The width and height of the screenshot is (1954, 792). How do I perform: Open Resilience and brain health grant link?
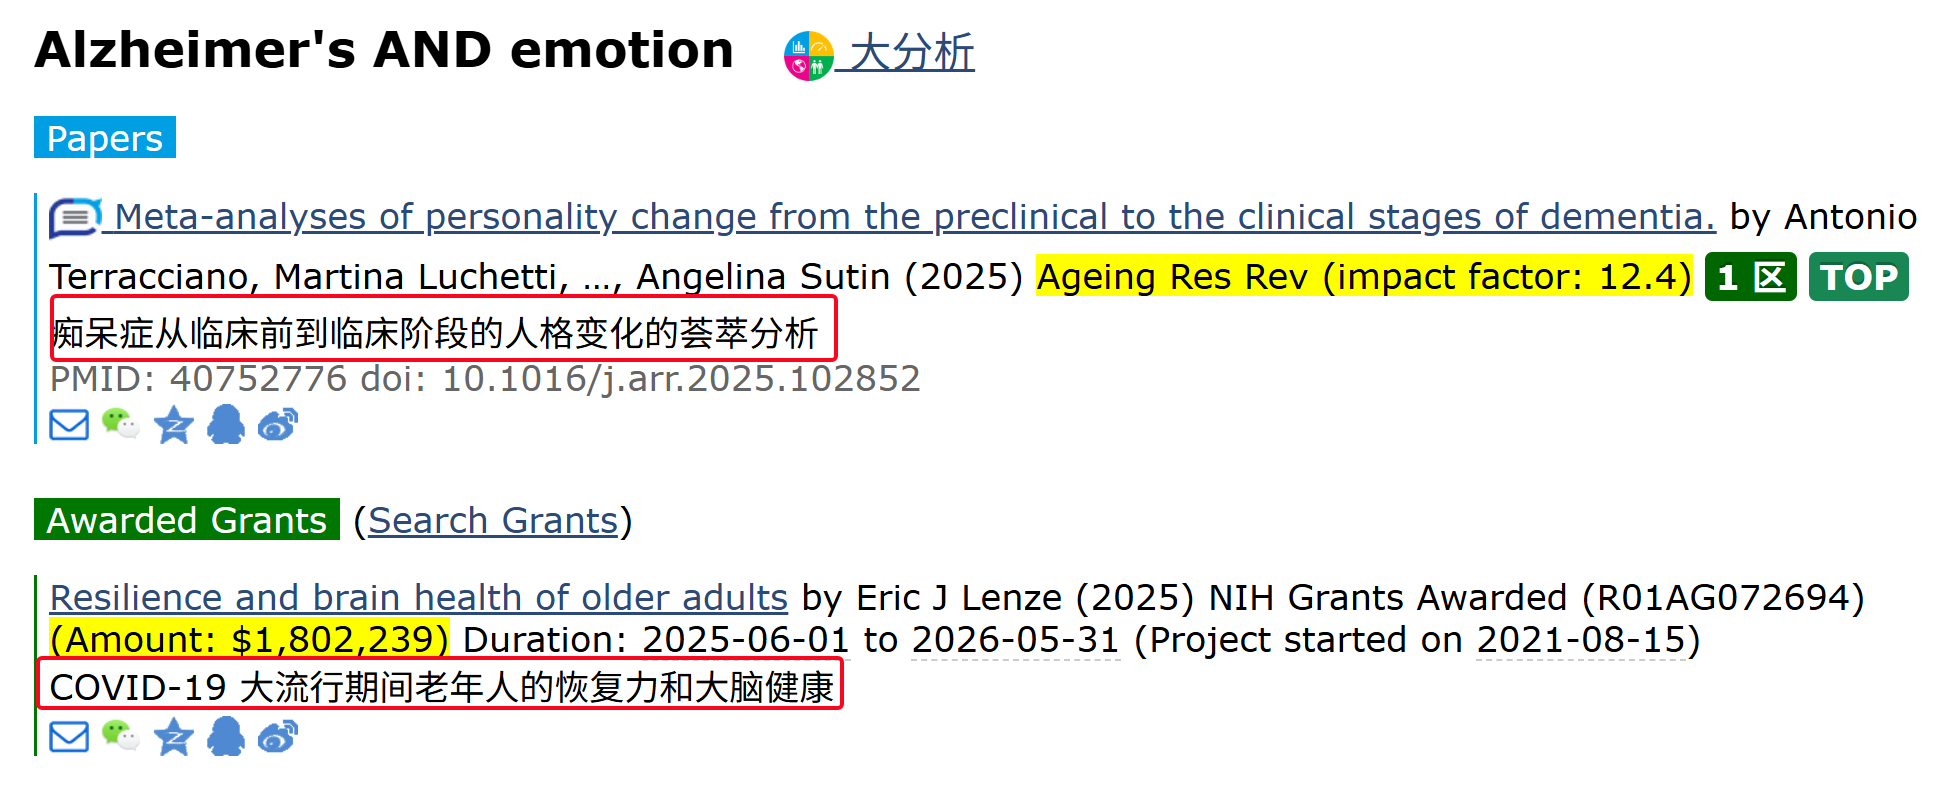[419, 598]
